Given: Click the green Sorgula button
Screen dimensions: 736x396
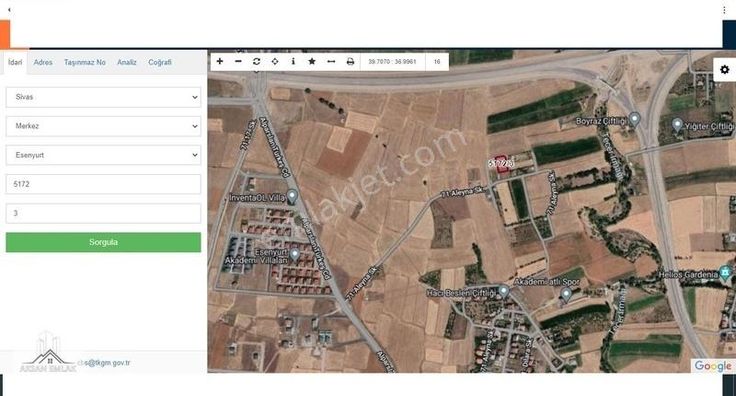Looking at the screenshot, I should (103, 242).
